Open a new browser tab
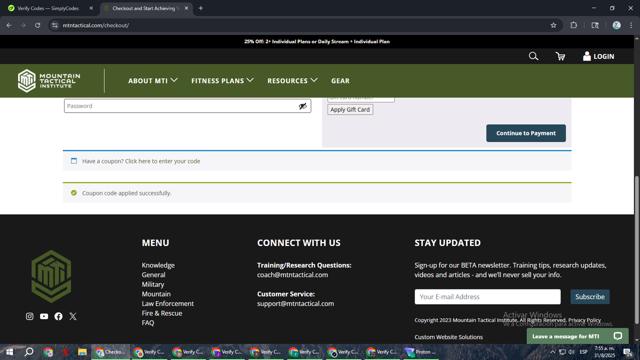The width and height of the screenshot is (640, 360). pos(200,8)
